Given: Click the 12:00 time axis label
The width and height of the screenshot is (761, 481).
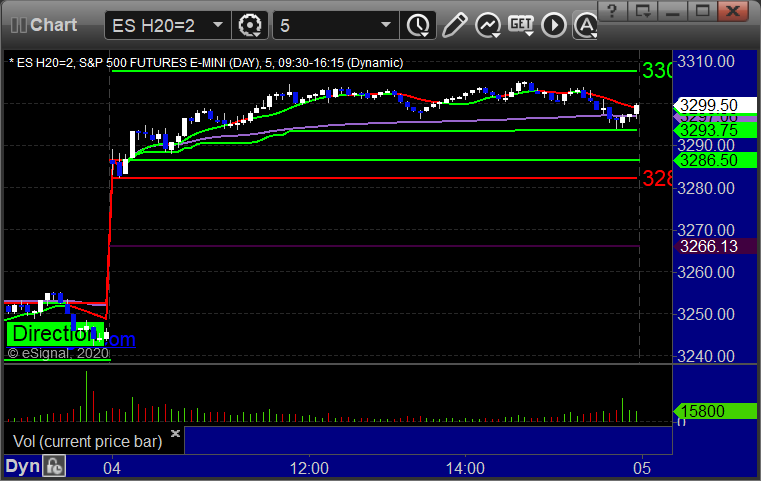Looking at the screenshot, I should point(309,468).
